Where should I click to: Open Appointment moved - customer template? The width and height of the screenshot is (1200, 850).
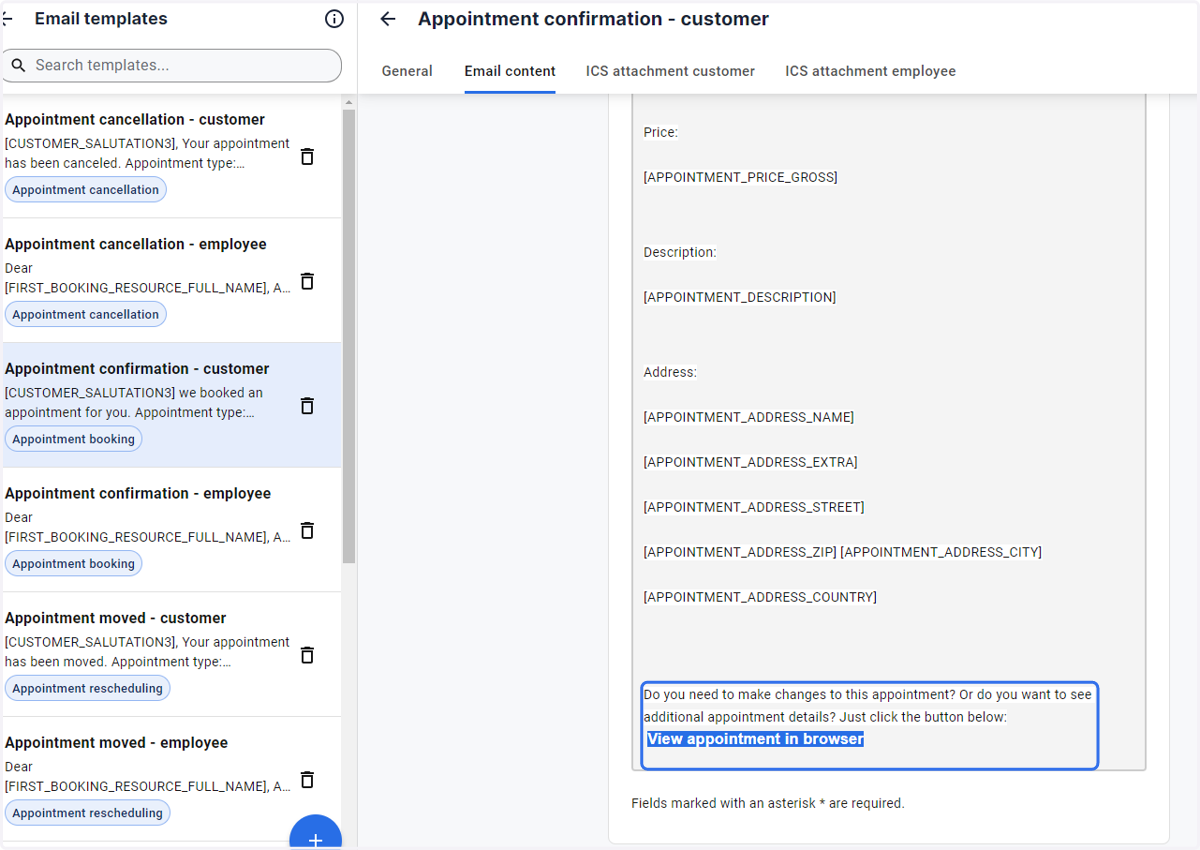(x=170, y=655)
